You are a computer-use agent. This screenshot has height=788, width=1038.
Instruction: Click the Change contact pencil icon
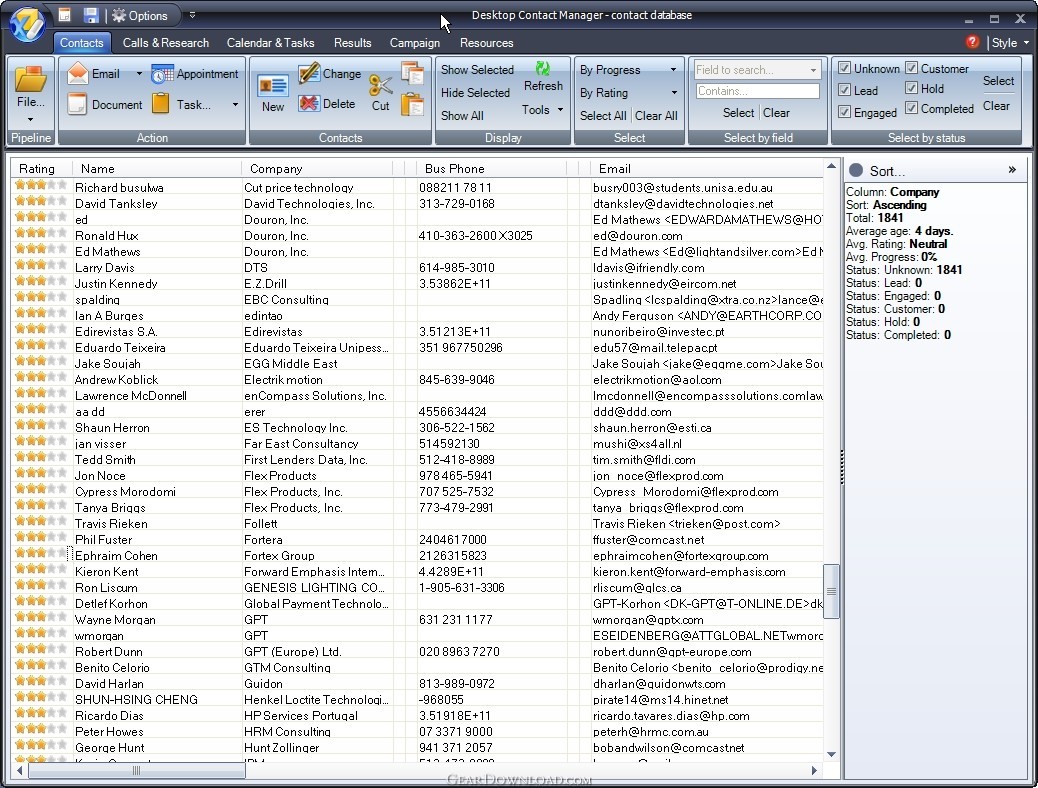[x=309, y=73]
